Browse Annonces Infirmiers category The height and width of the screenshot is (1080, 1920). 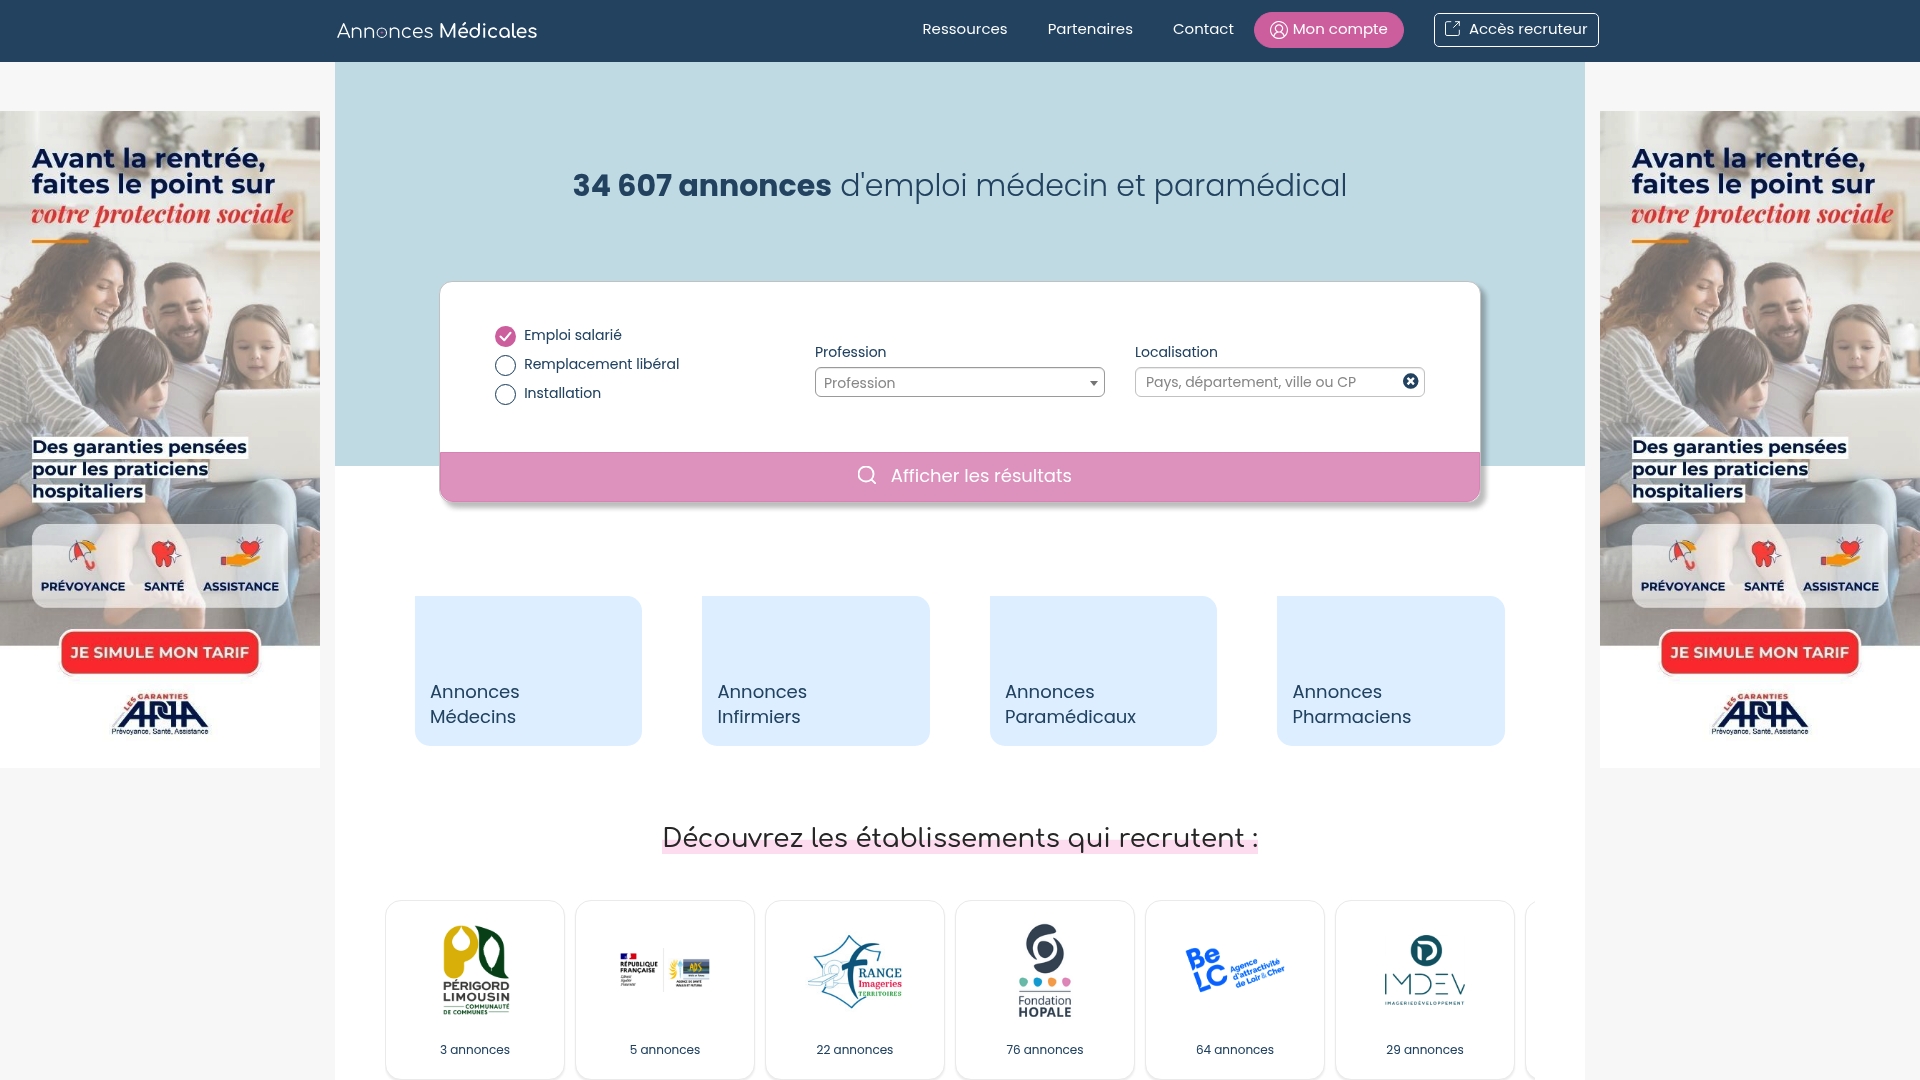tap(816, 670)
